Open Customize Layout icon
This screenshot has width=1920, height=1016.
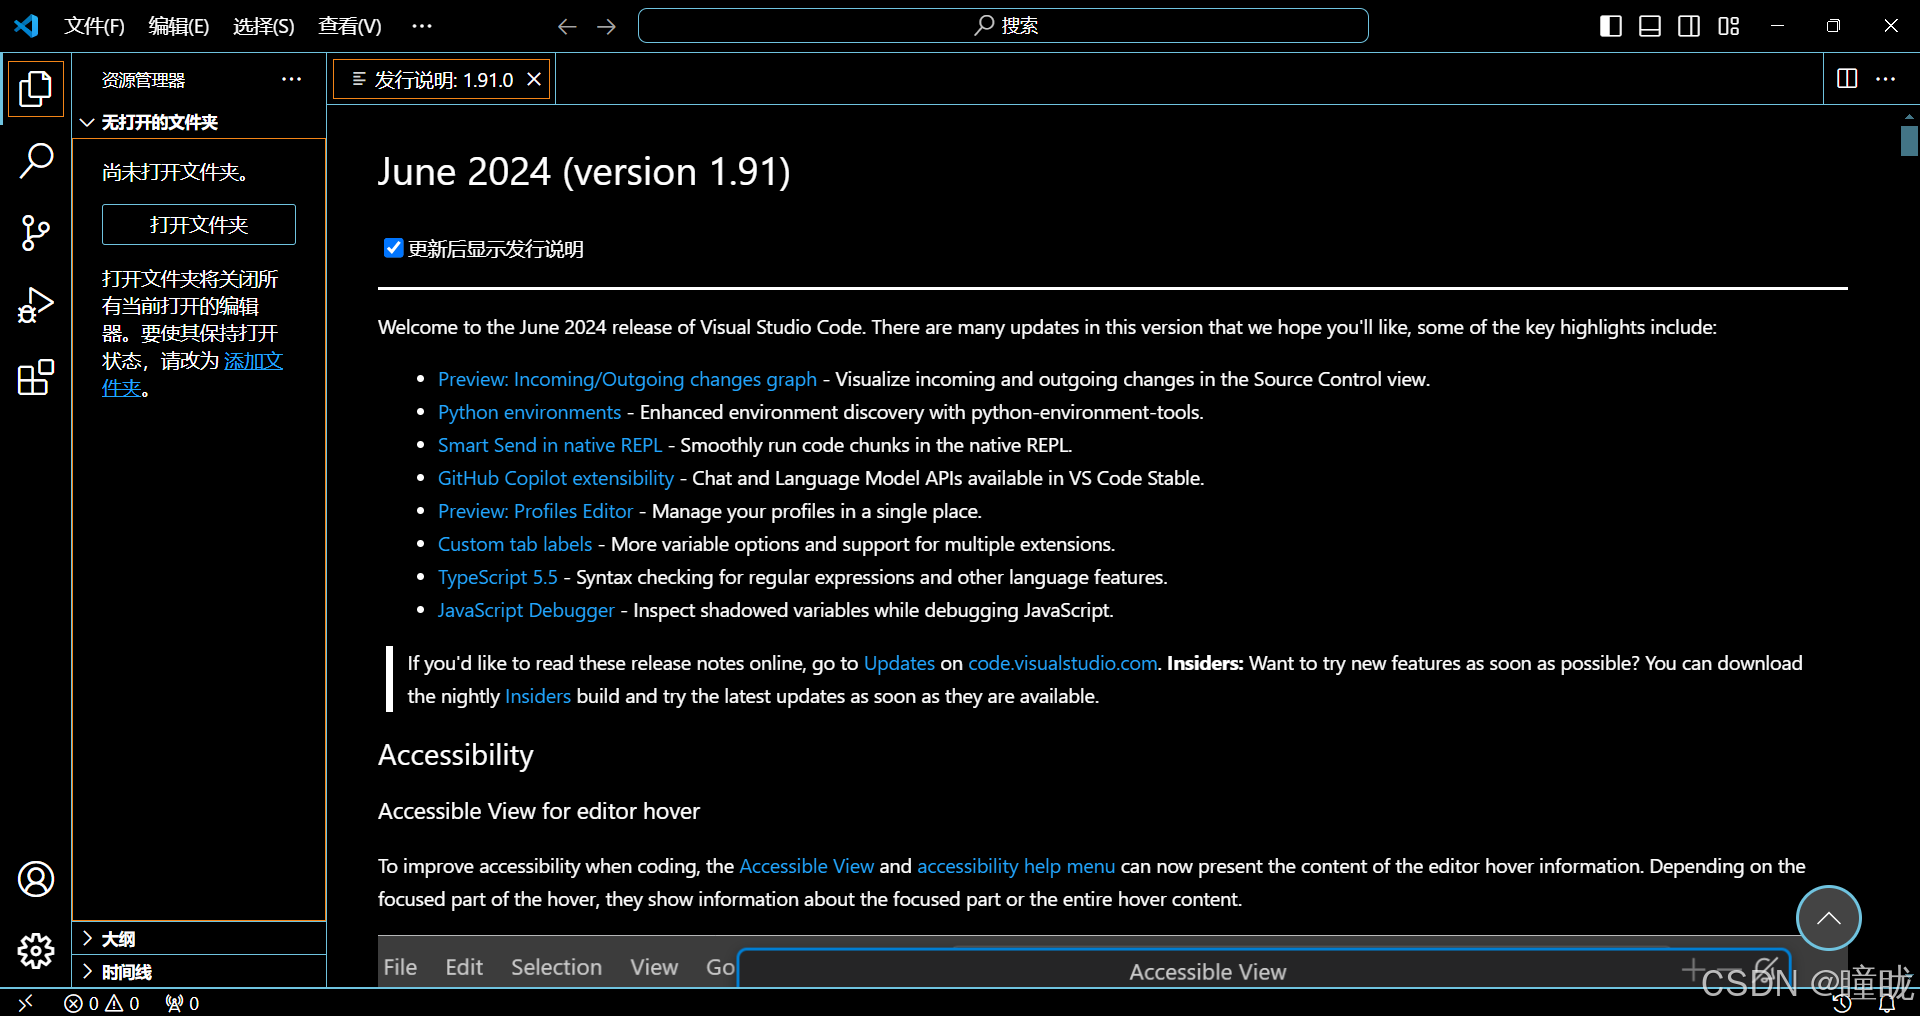[1729, 26]
